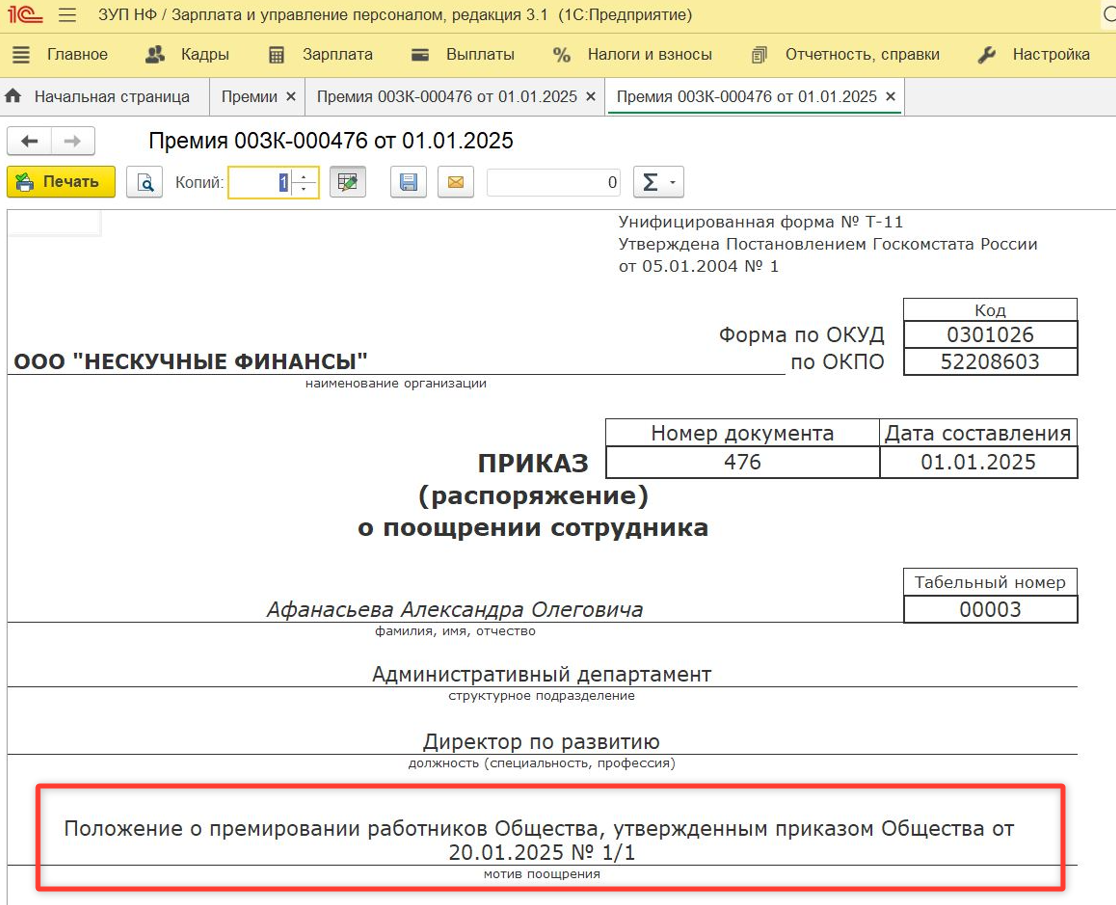This screenshot has width=1116, height=905.
Task: Go back with the left arrow
Action: coord(30,142)
